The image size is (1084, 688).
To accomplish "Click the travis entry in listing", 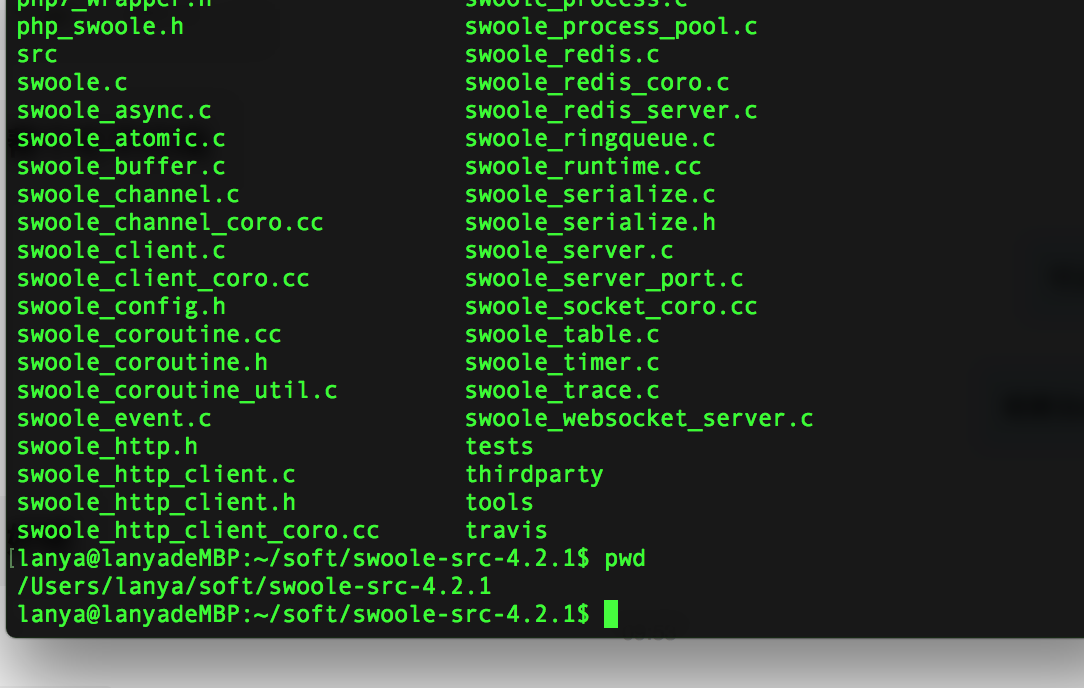I will pos(506,530).
